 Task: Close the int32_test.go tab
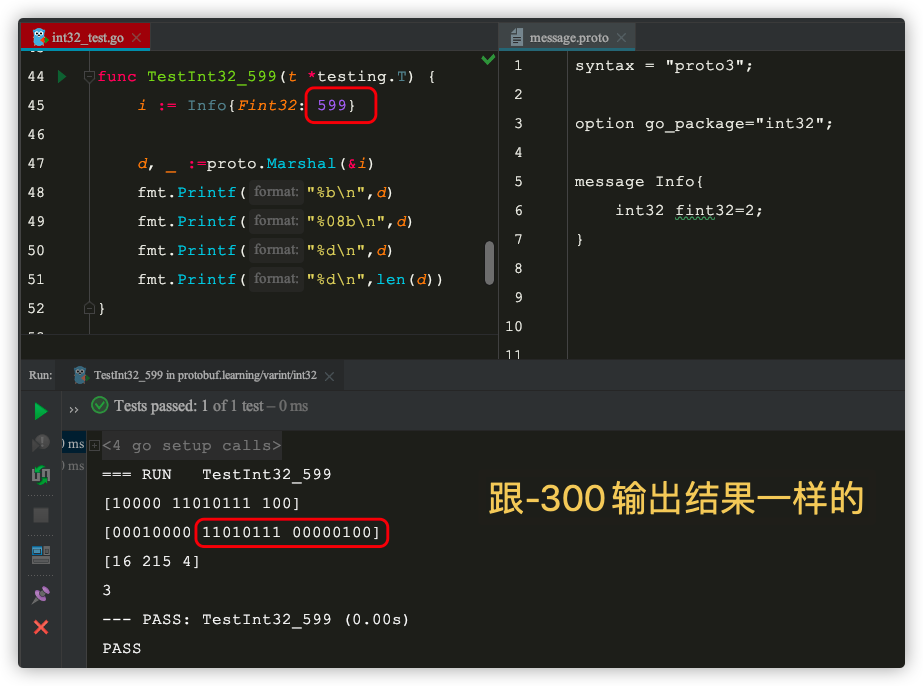point(137,38)
